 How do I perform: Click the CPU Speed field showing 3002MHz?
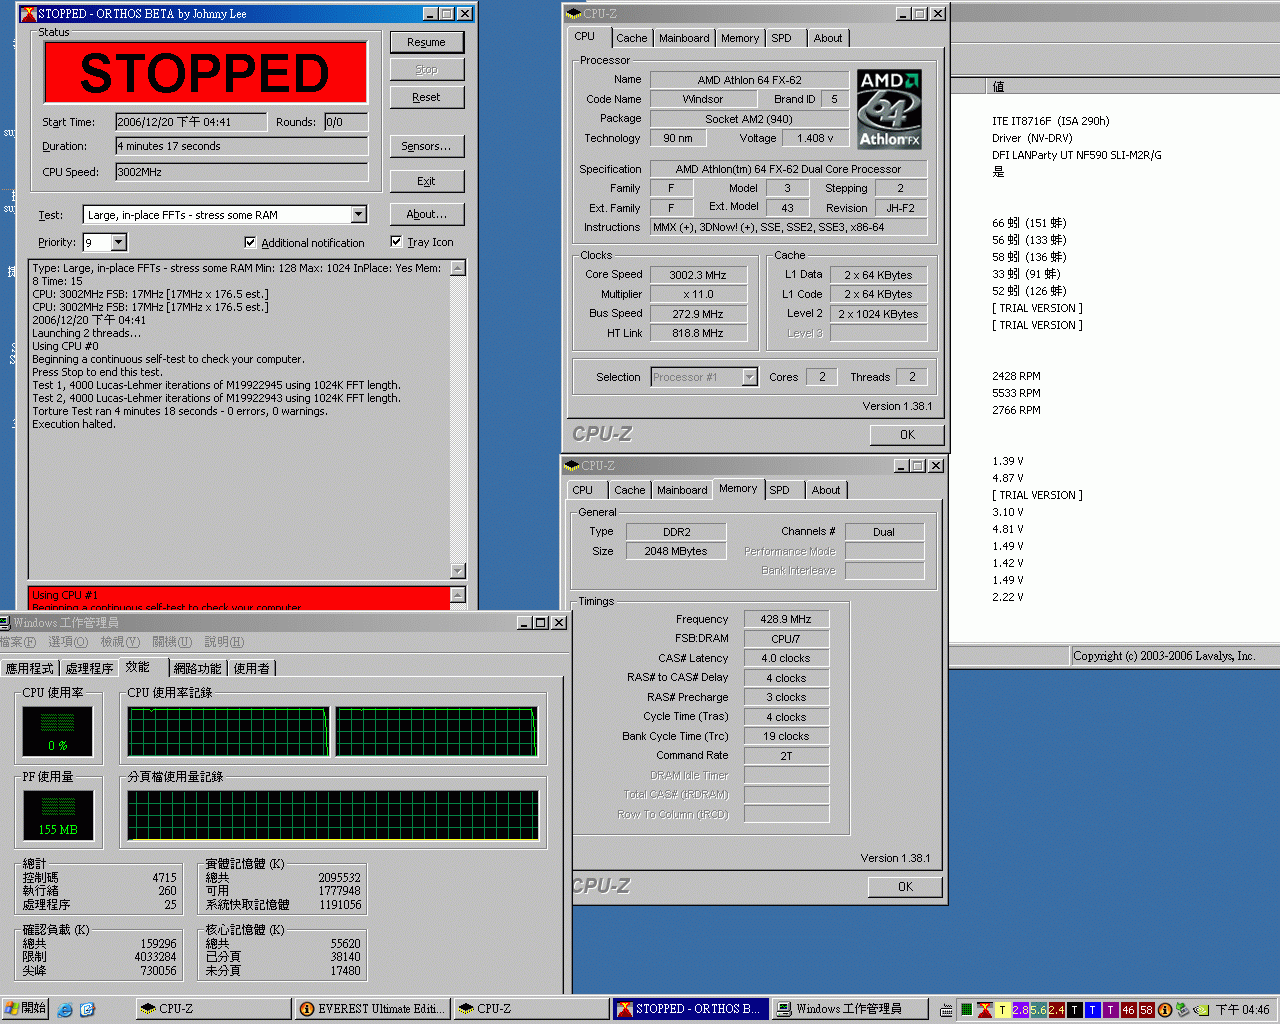click(242, 172)
